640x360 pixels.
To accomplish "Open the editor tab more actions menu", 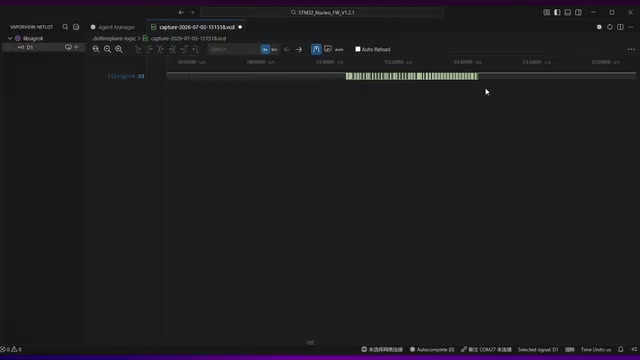I will (x=631, y=27).
